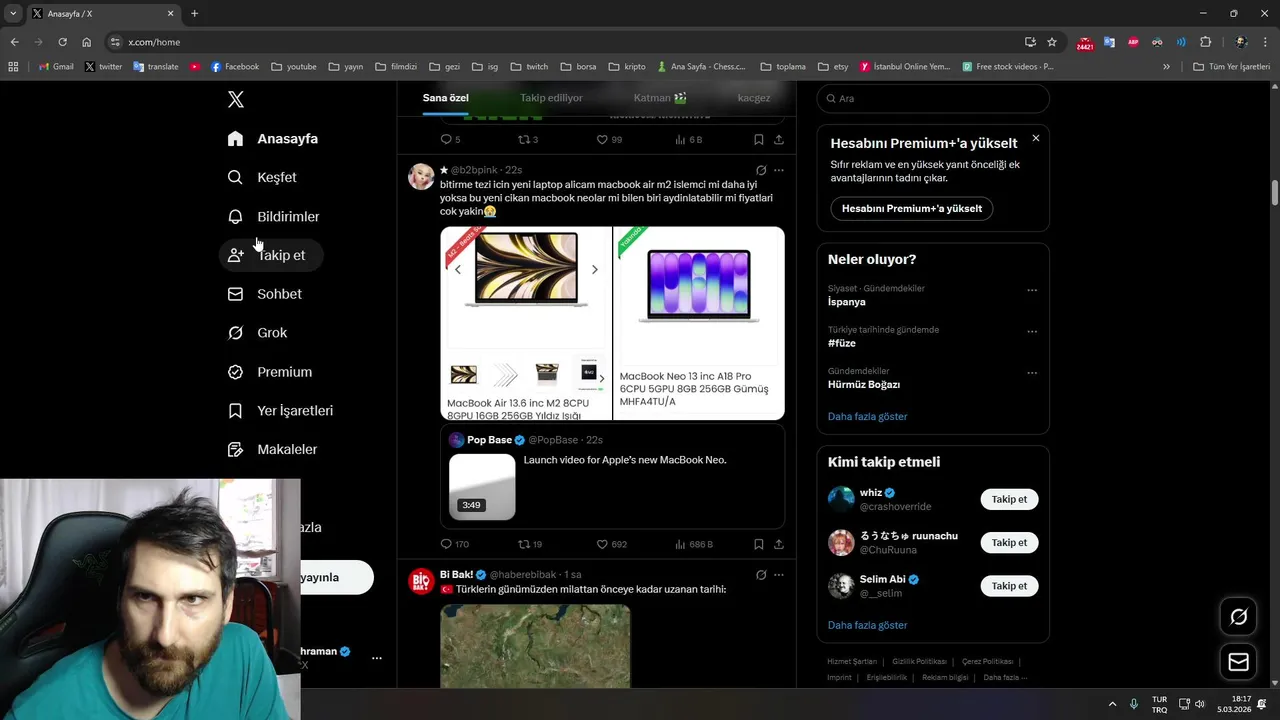Switch to Katman tab
The height and width of the screenshot is (720, 1280).
click(660, 98)
